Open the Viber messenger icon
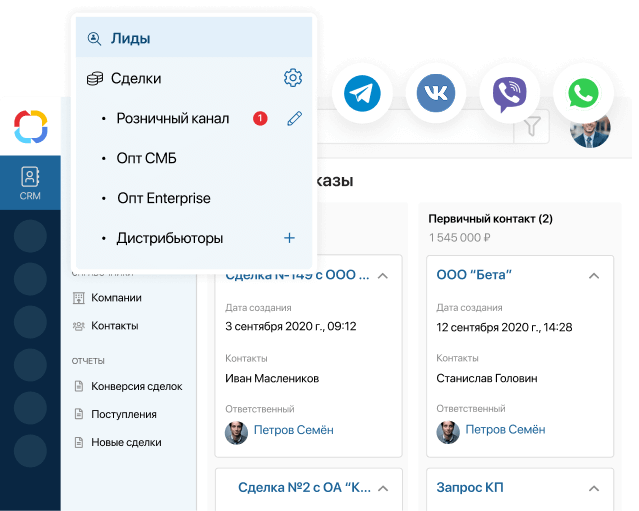This screenshot has height=511, width=639. [x=509, y=94]
